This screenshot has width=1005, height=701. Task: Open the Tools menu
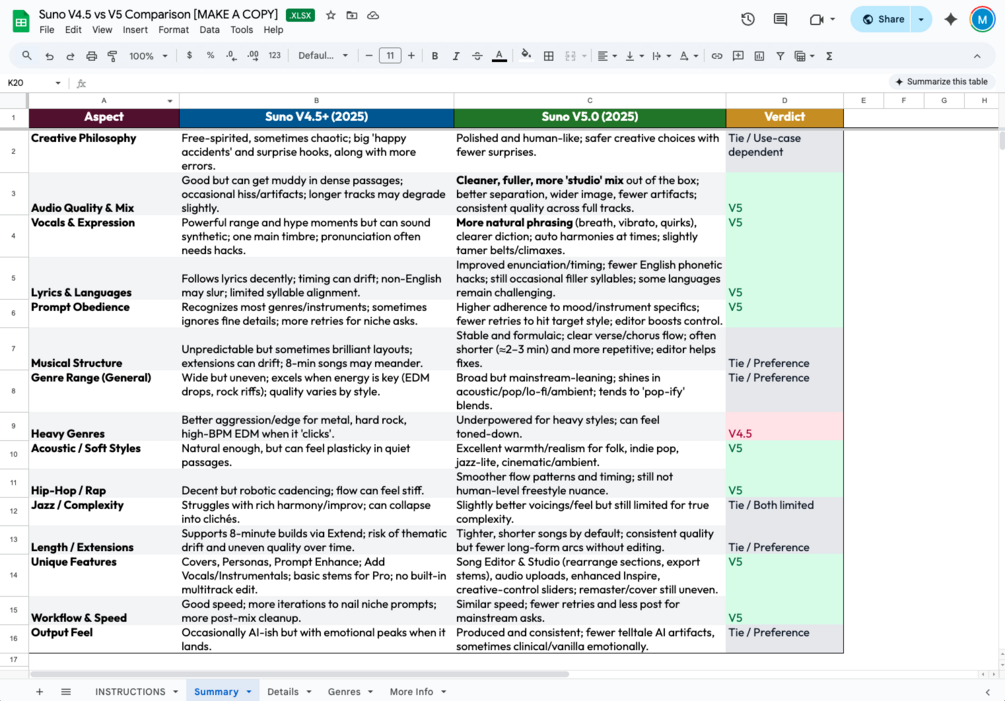241,29
